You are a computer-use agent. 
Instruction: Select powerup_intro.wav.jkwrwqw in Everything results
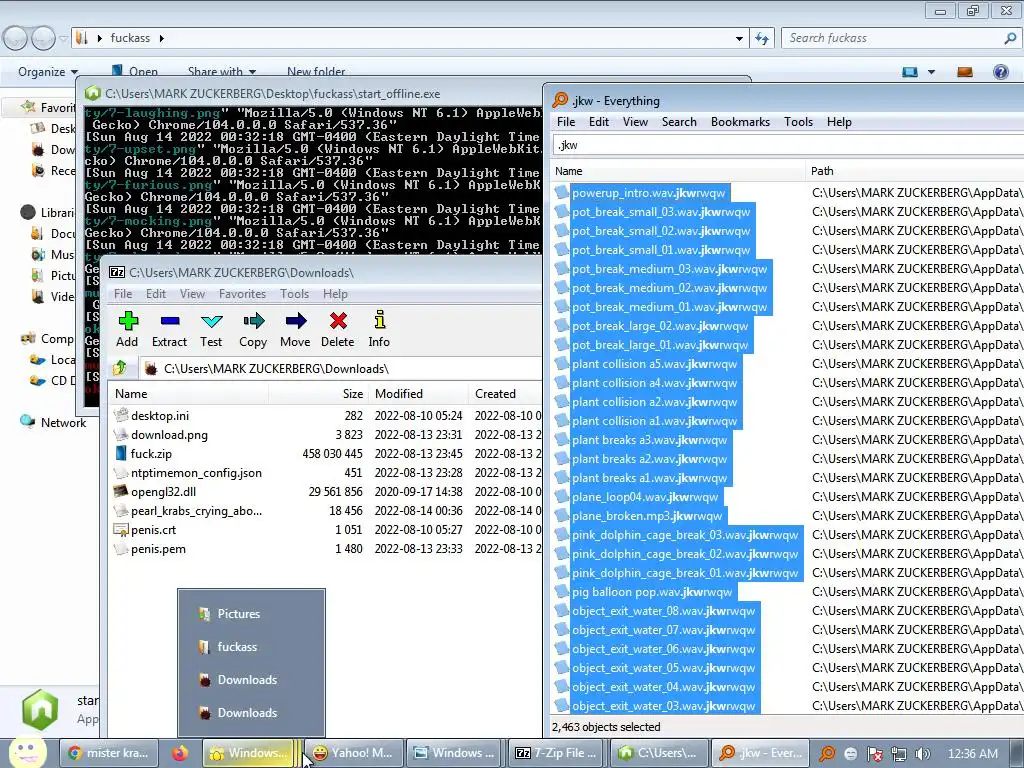tap(648, 193)
